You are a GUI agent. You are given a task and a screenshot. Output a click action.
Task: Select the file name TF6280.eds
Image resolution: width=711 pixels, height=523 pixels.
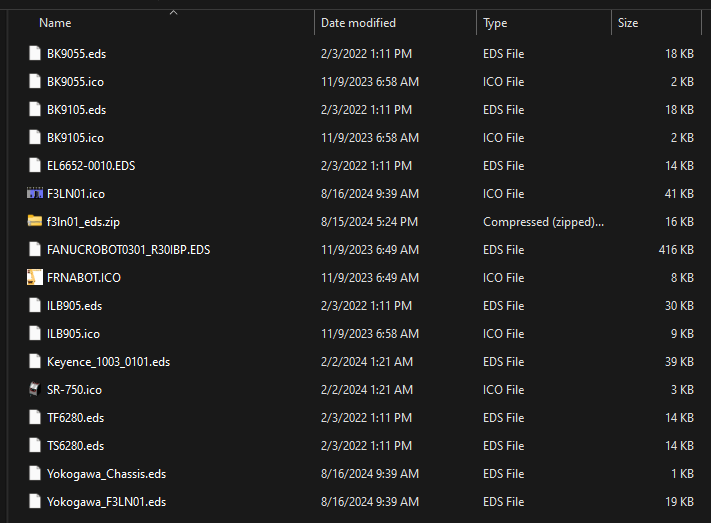(76, 418)
